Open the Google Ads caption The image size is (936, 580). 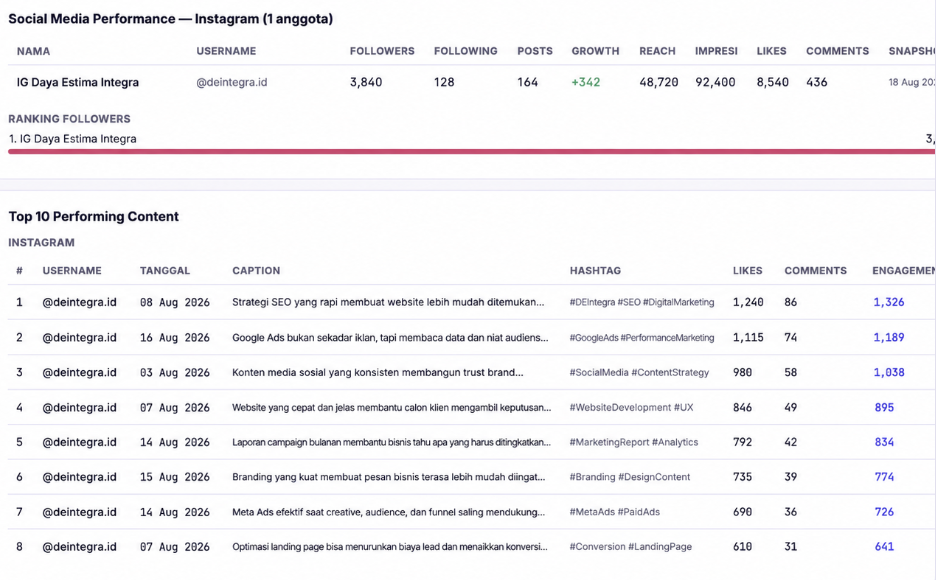pyautogui.click(x=390, y=338)
